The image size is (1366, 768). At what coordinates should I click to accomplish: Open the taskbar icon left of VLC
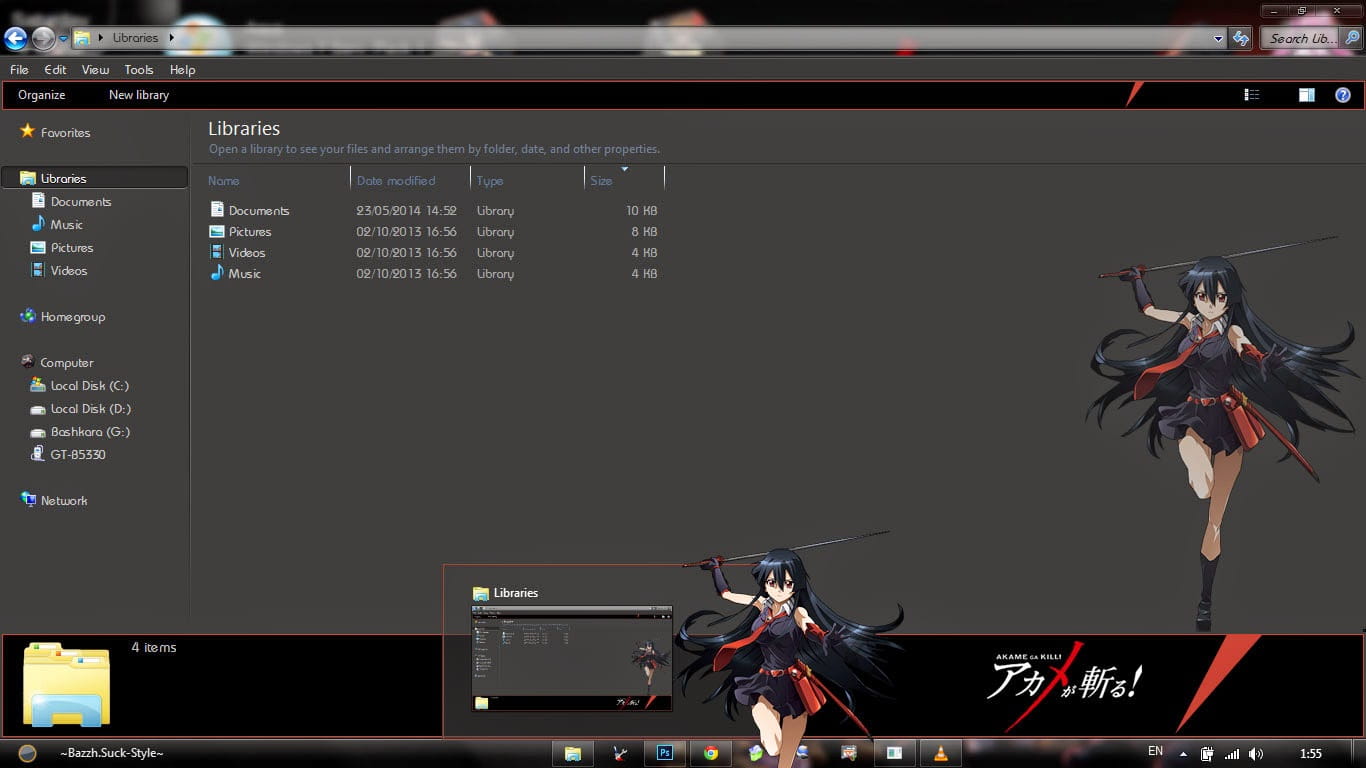895,753
